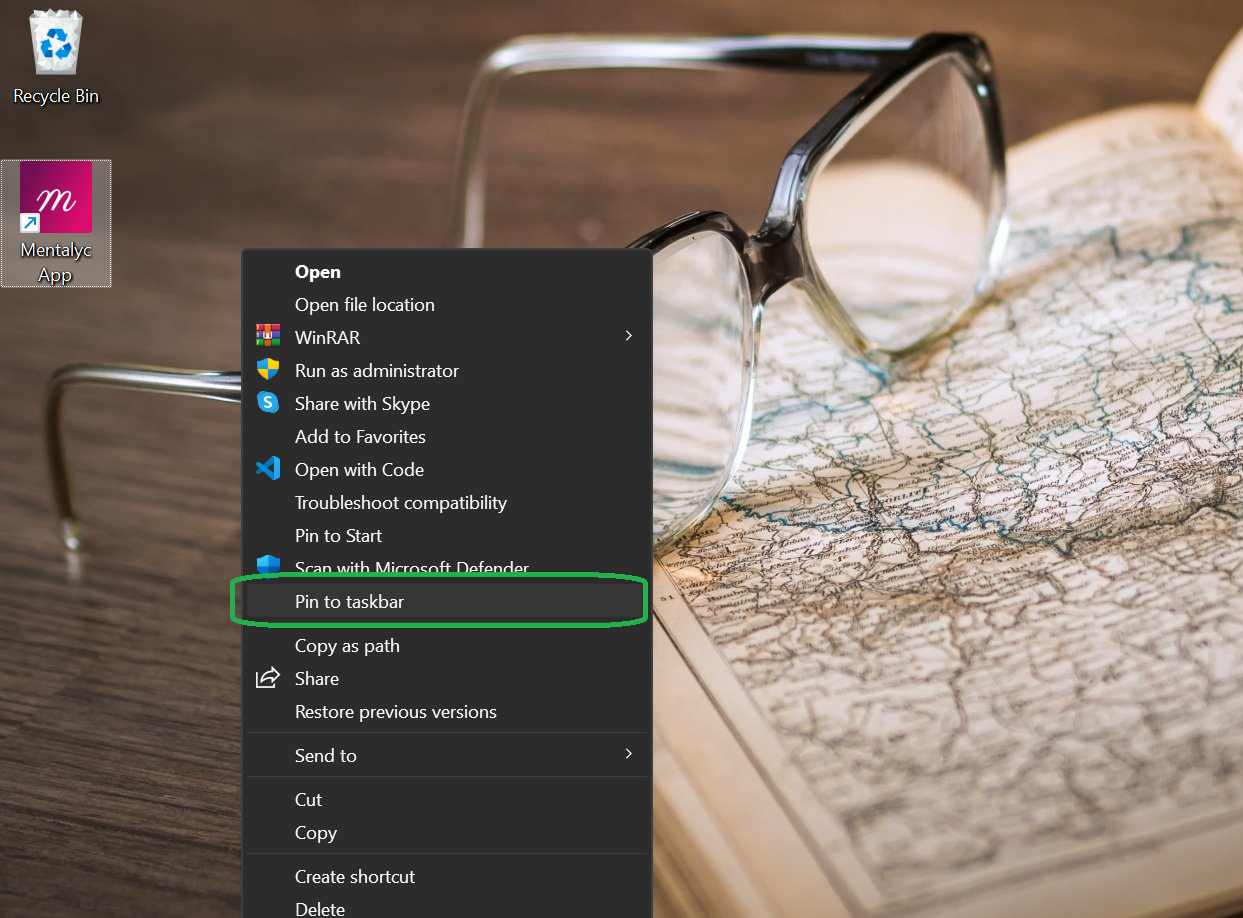Select Pin to taskbar
The height and width of the screenshot is (918, 1243).
point(447,602)
